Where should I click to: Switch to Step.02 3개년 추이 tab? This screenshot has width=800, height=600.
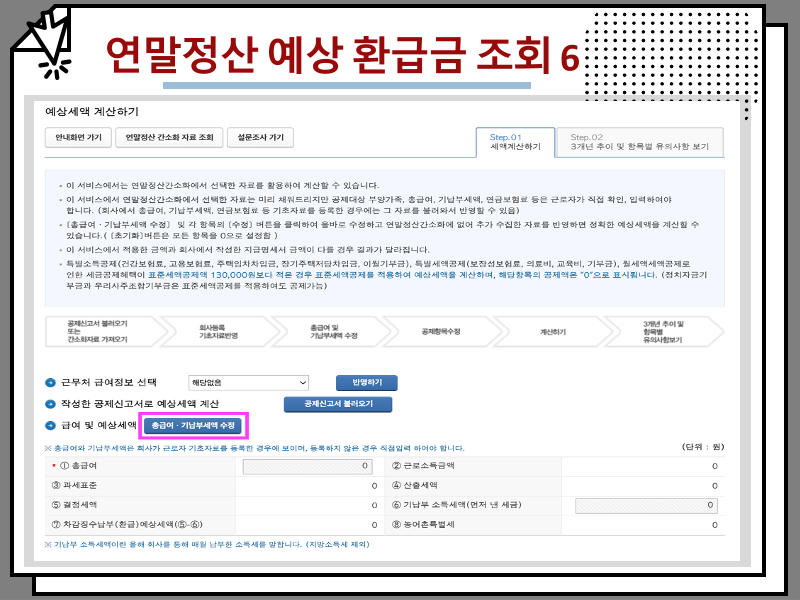[640, 142]
